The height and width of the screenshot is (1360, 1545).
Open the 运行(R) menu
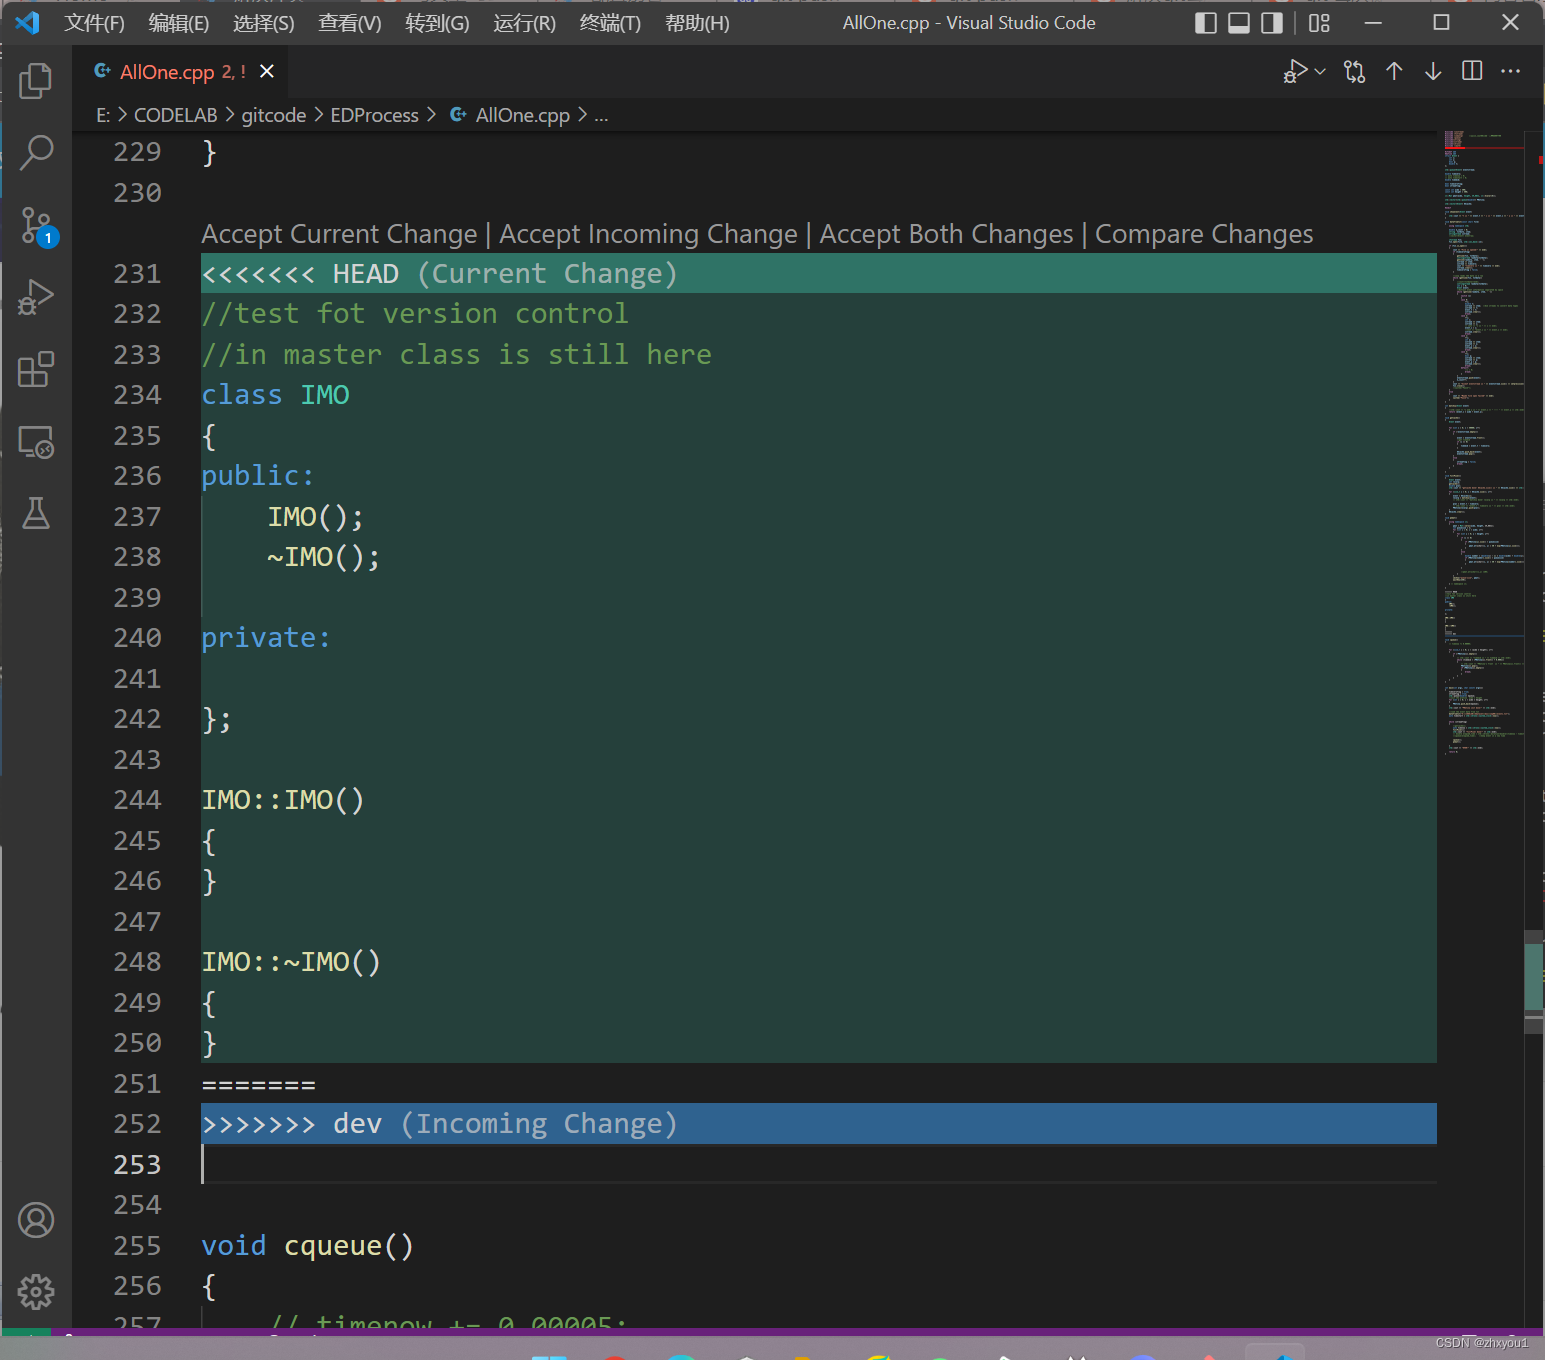pyautogui.click(x=524, y=23)
